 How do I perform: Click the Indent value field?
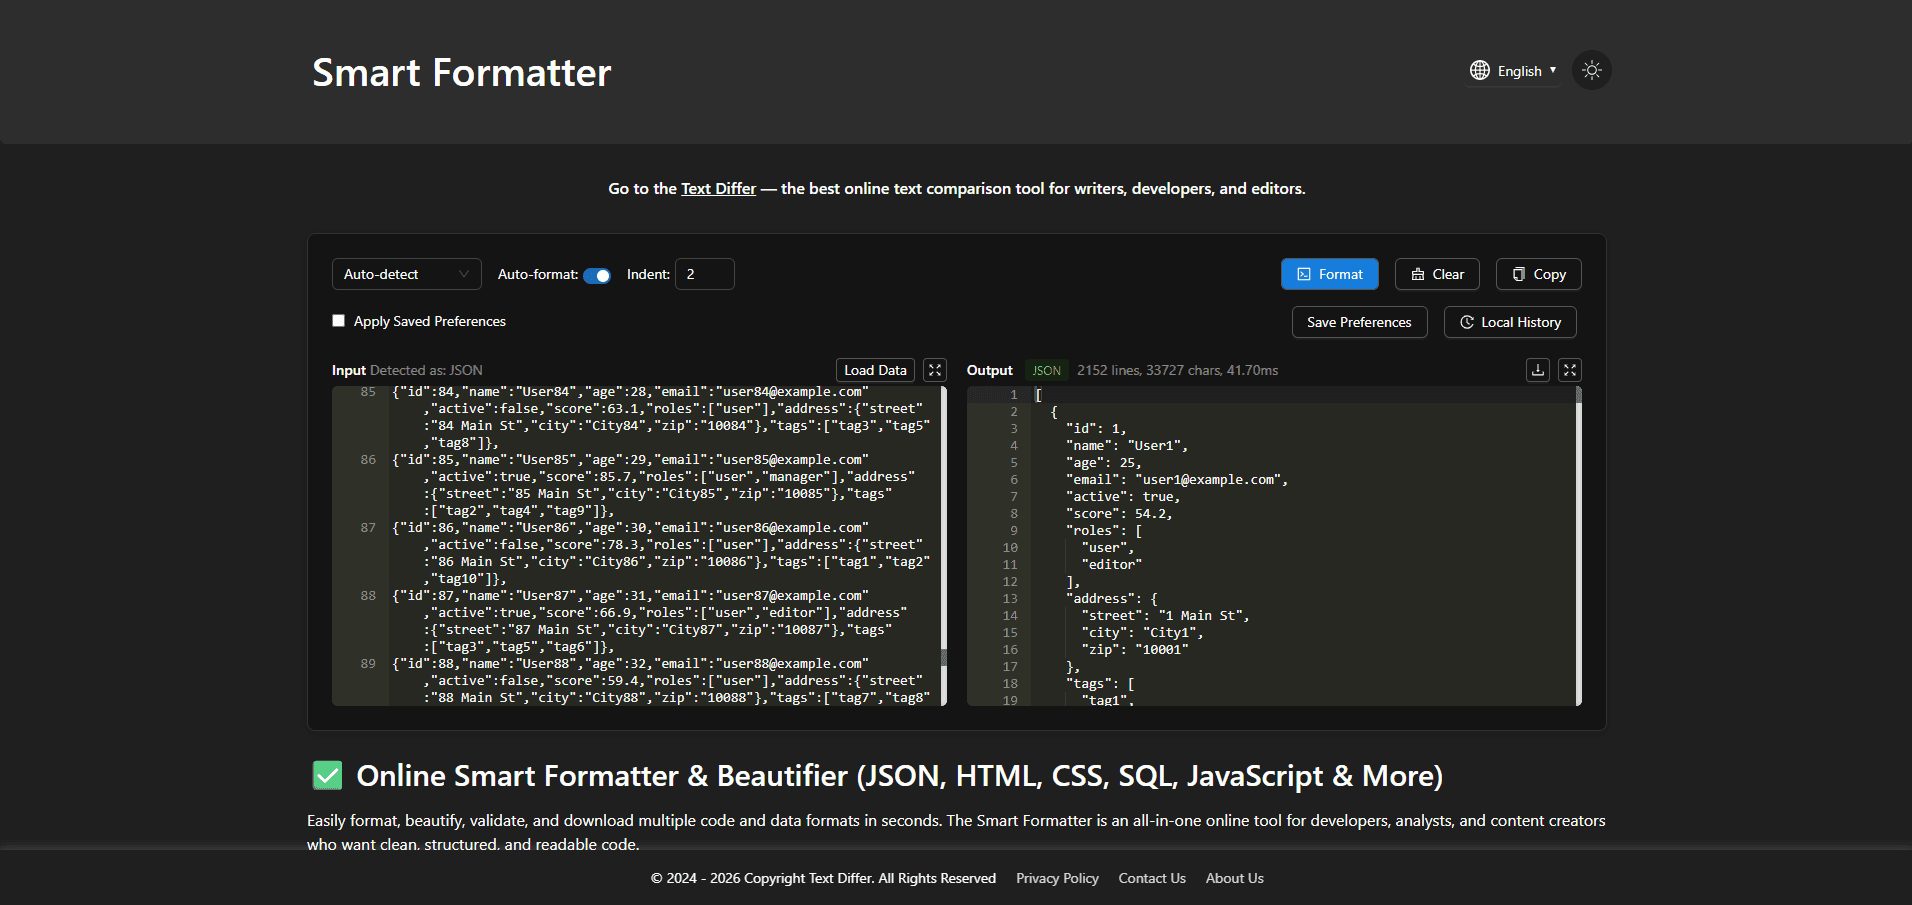(704, 274)
